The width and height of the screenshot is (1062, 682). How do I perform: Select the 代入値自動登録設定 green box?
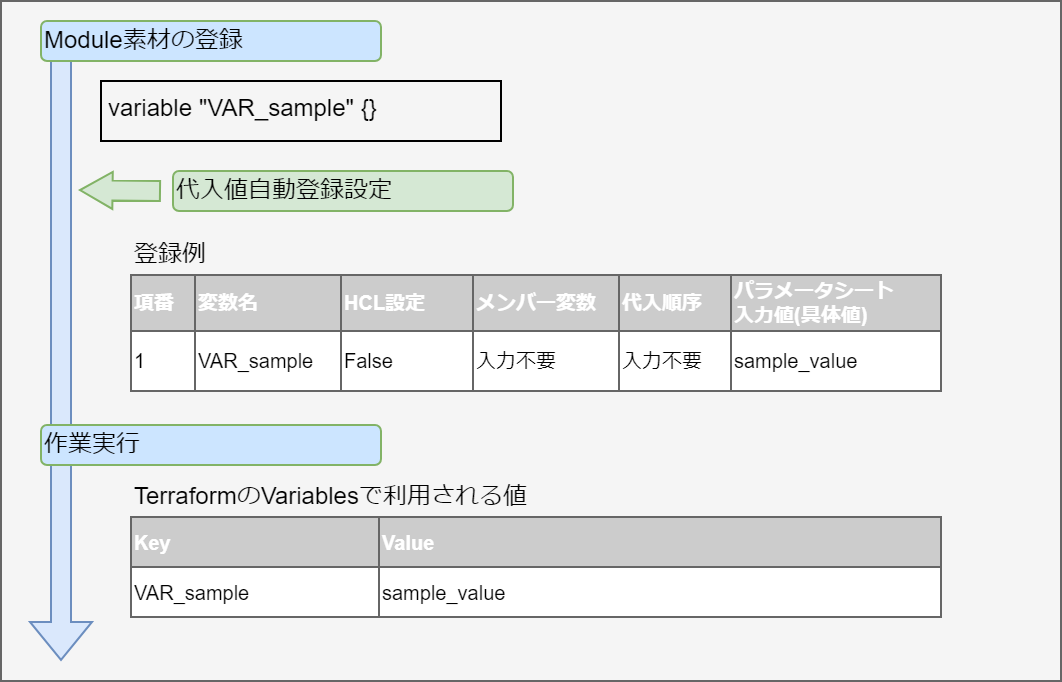tap(342, 190)
